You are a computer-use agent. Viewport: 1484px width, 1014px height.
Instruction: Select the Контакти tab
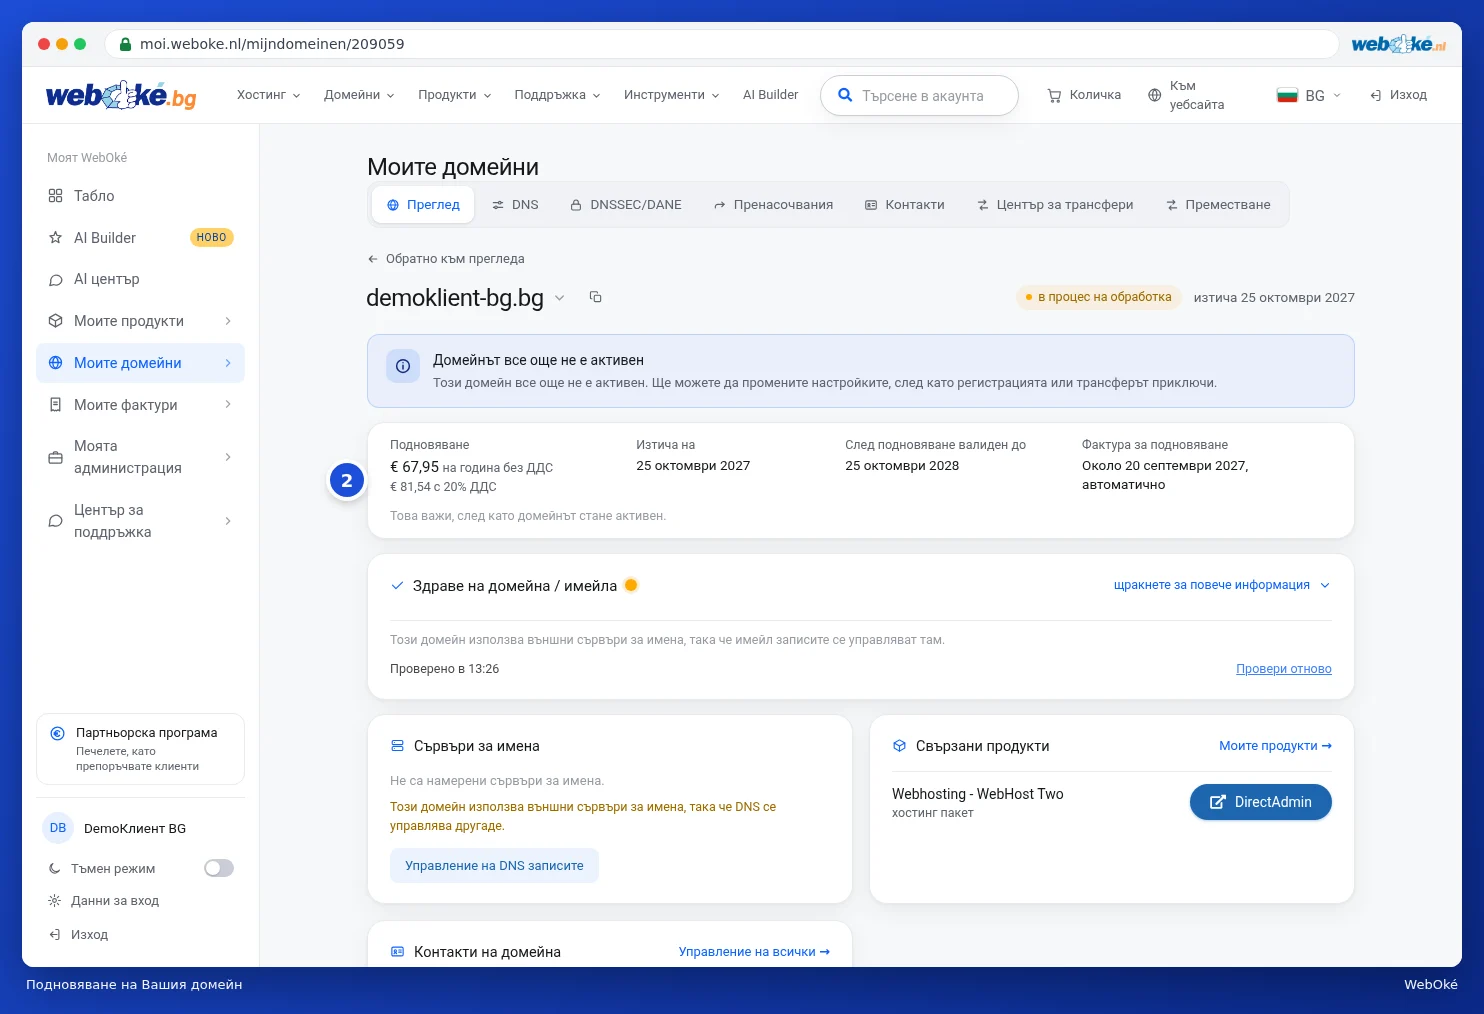pos(904,205)
